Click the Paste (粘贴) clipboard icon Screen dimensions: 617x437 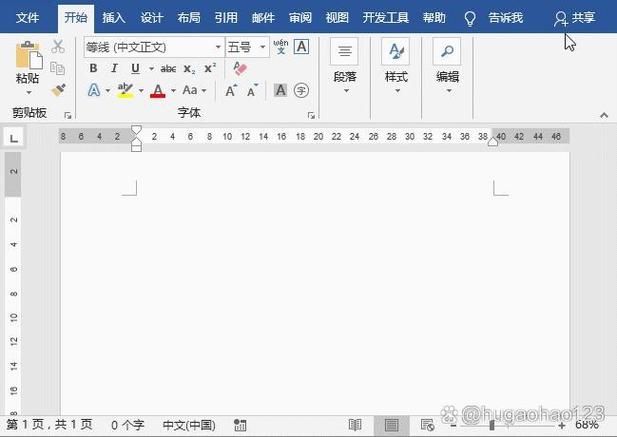click(28, 55)
